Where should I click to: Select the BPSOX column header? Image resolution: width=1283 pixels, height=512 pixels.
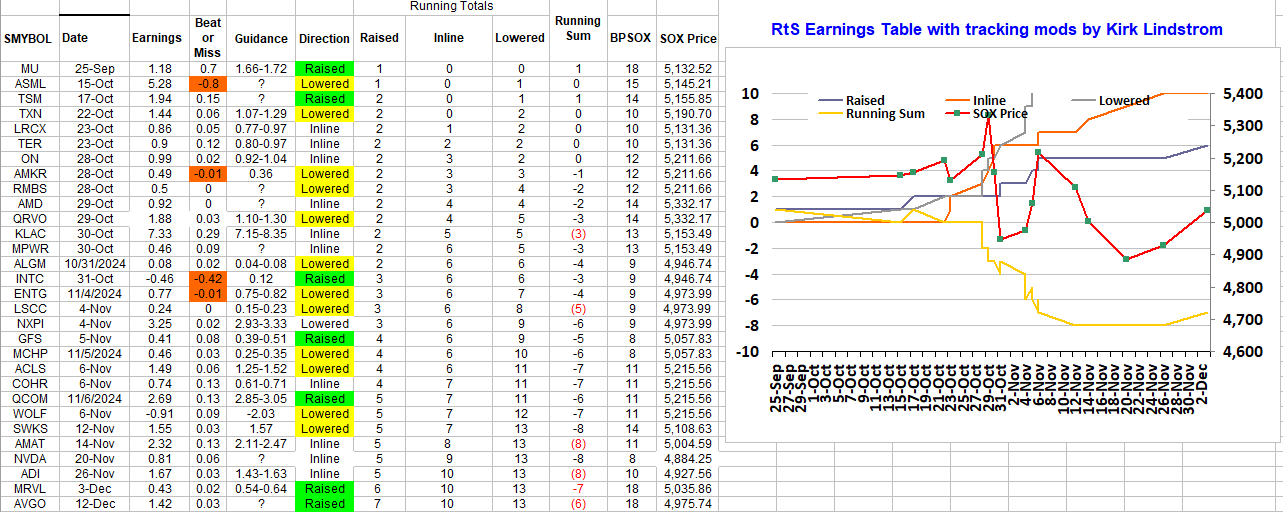[630, 38]
